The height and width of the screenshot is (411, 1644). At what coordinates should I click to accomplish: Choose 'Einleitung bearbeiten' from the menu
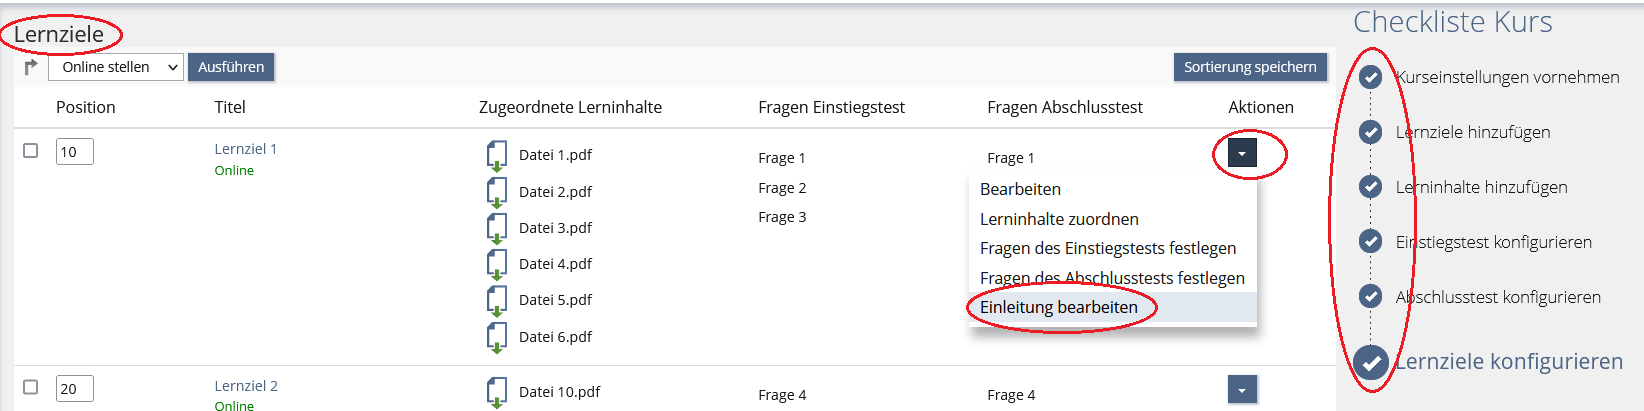[x=1058, y=307]
